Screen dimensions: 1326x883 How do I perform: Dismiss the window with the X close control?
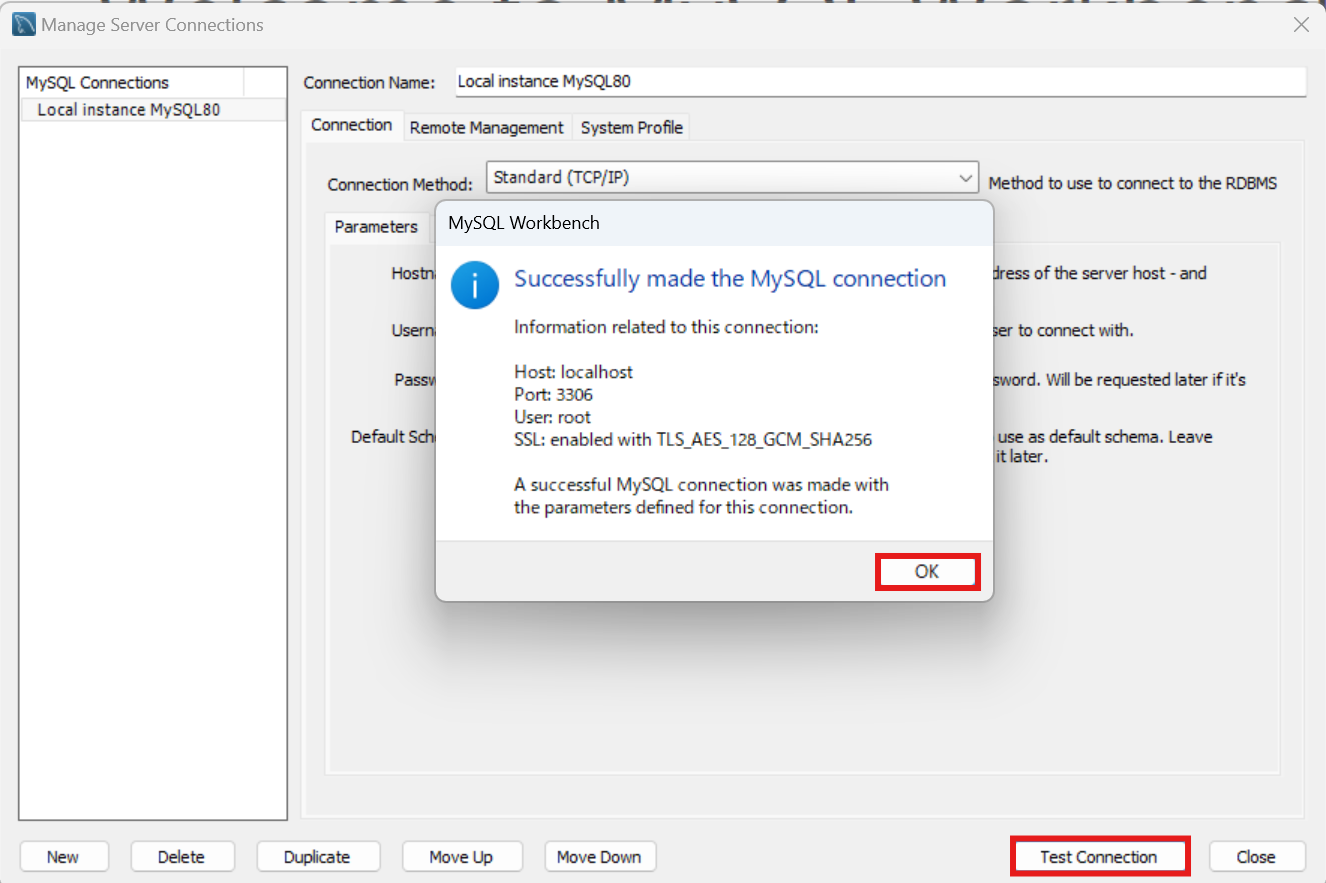(x=1301, y=25)
